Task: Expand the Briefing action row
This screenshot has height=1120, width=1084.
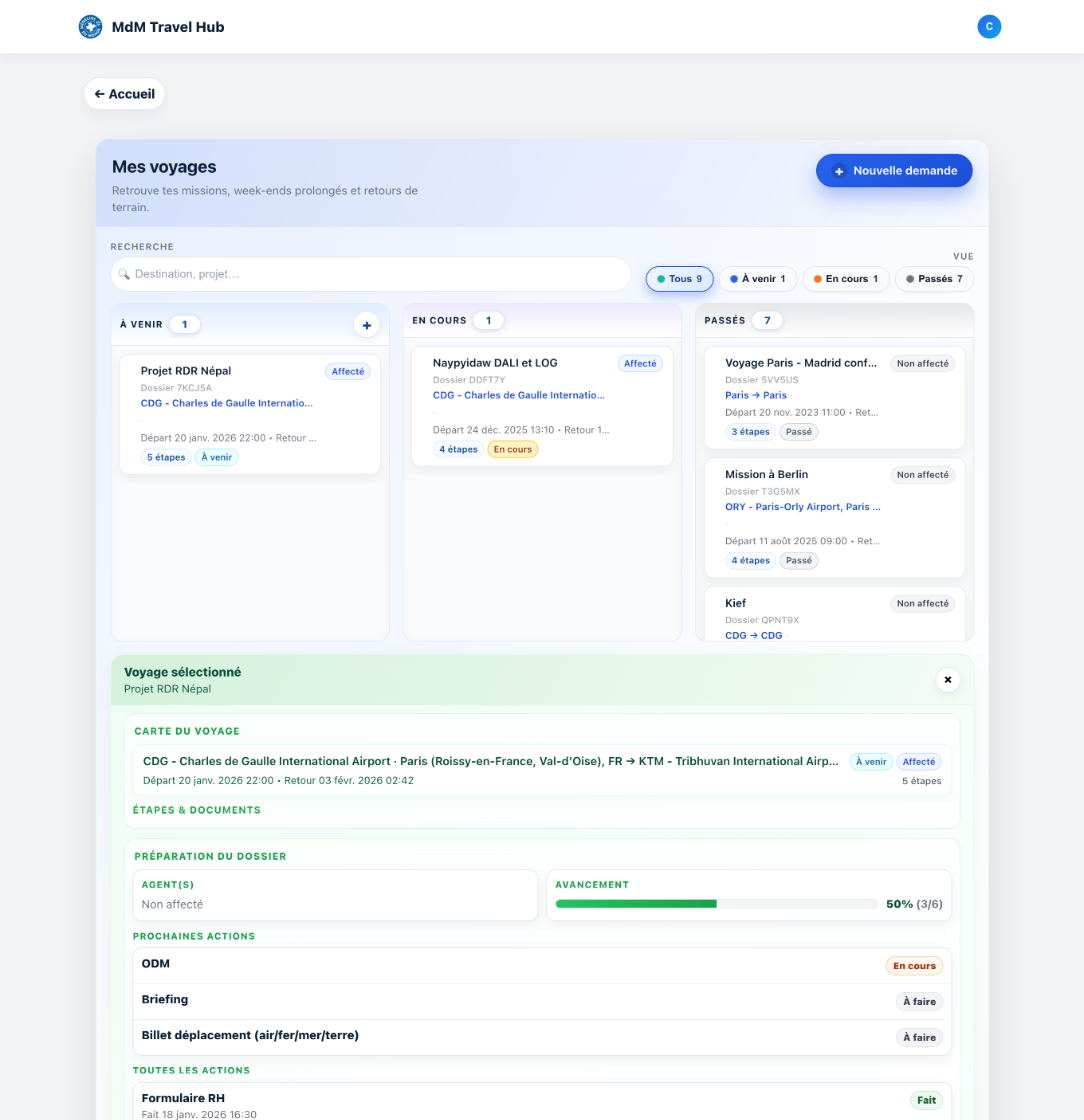Action: click(542, 1001)
